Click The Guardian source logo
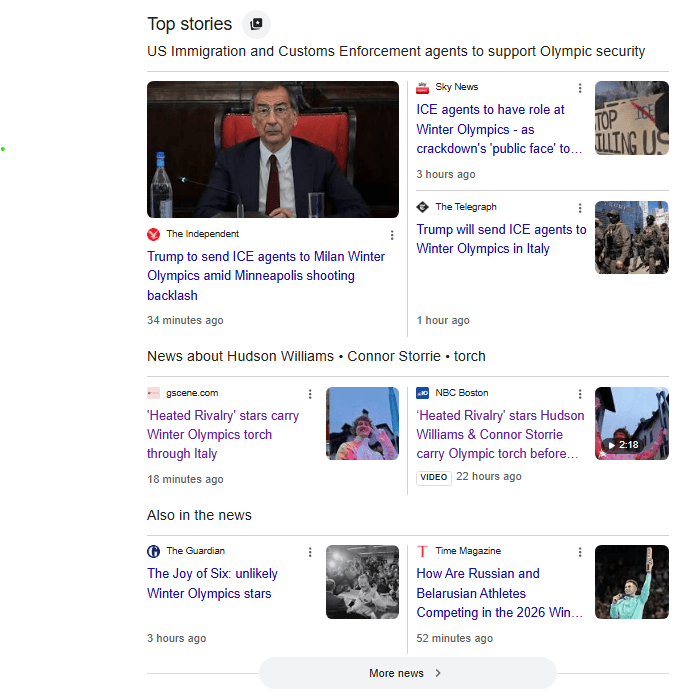The width and height of the screenshot is (684, 699). (154, 551)
